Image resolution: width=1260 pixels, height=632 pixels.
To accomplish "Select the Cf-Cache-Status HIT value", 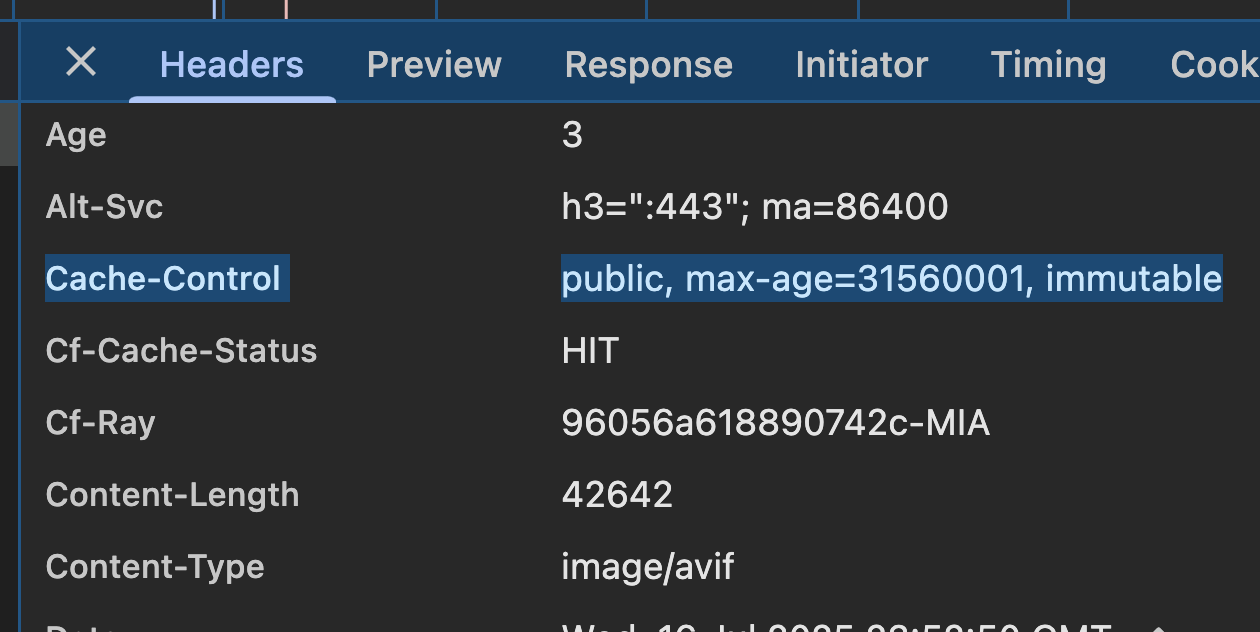I will [590, 350].
